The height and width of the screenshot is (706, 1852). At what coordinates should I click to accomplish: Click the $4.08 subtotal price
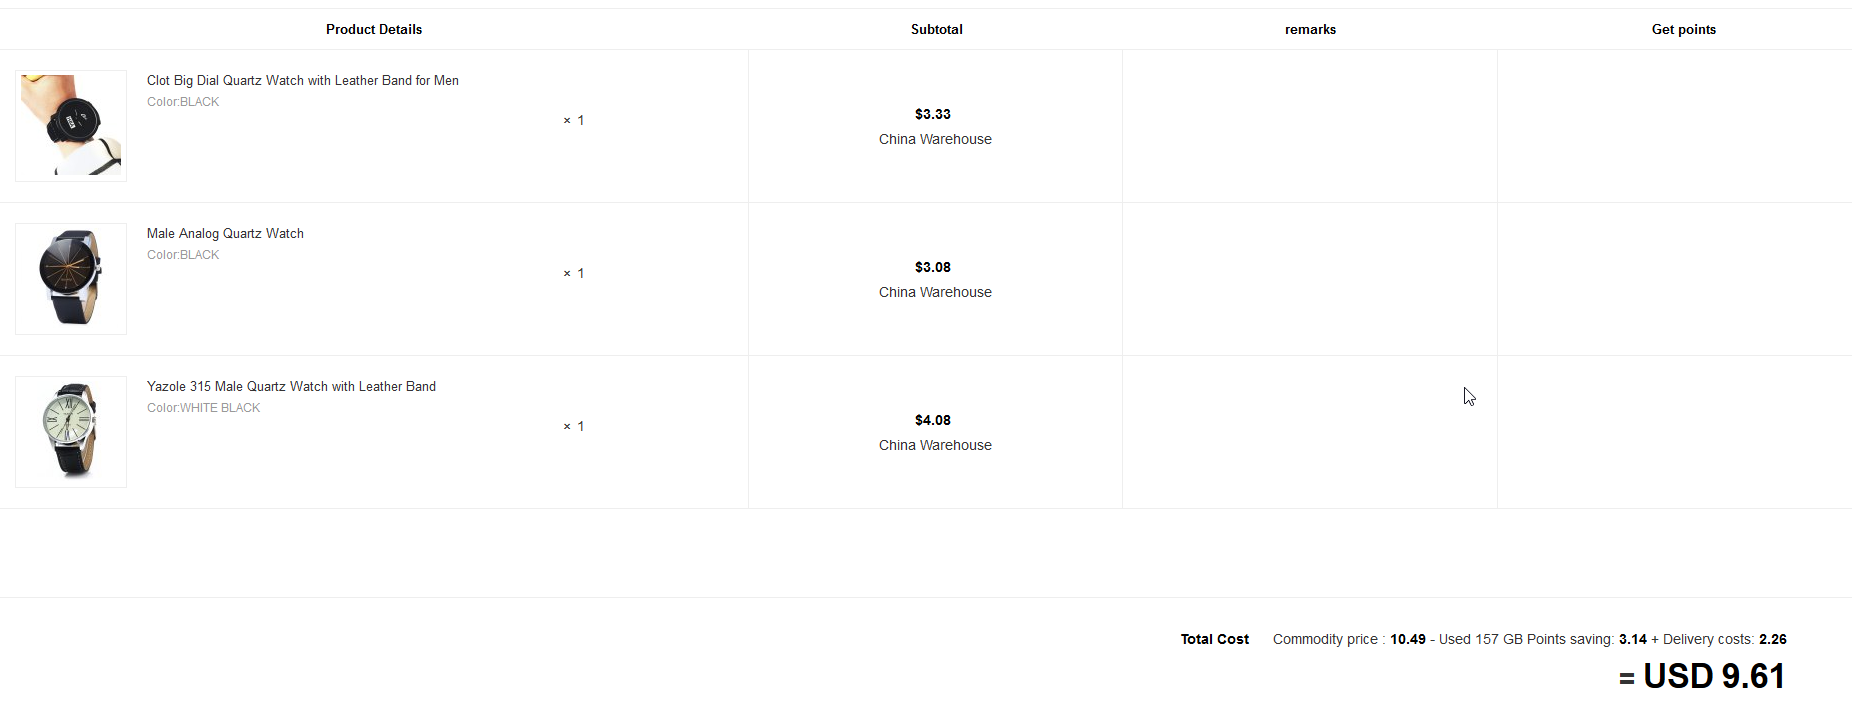coord(933,421)
